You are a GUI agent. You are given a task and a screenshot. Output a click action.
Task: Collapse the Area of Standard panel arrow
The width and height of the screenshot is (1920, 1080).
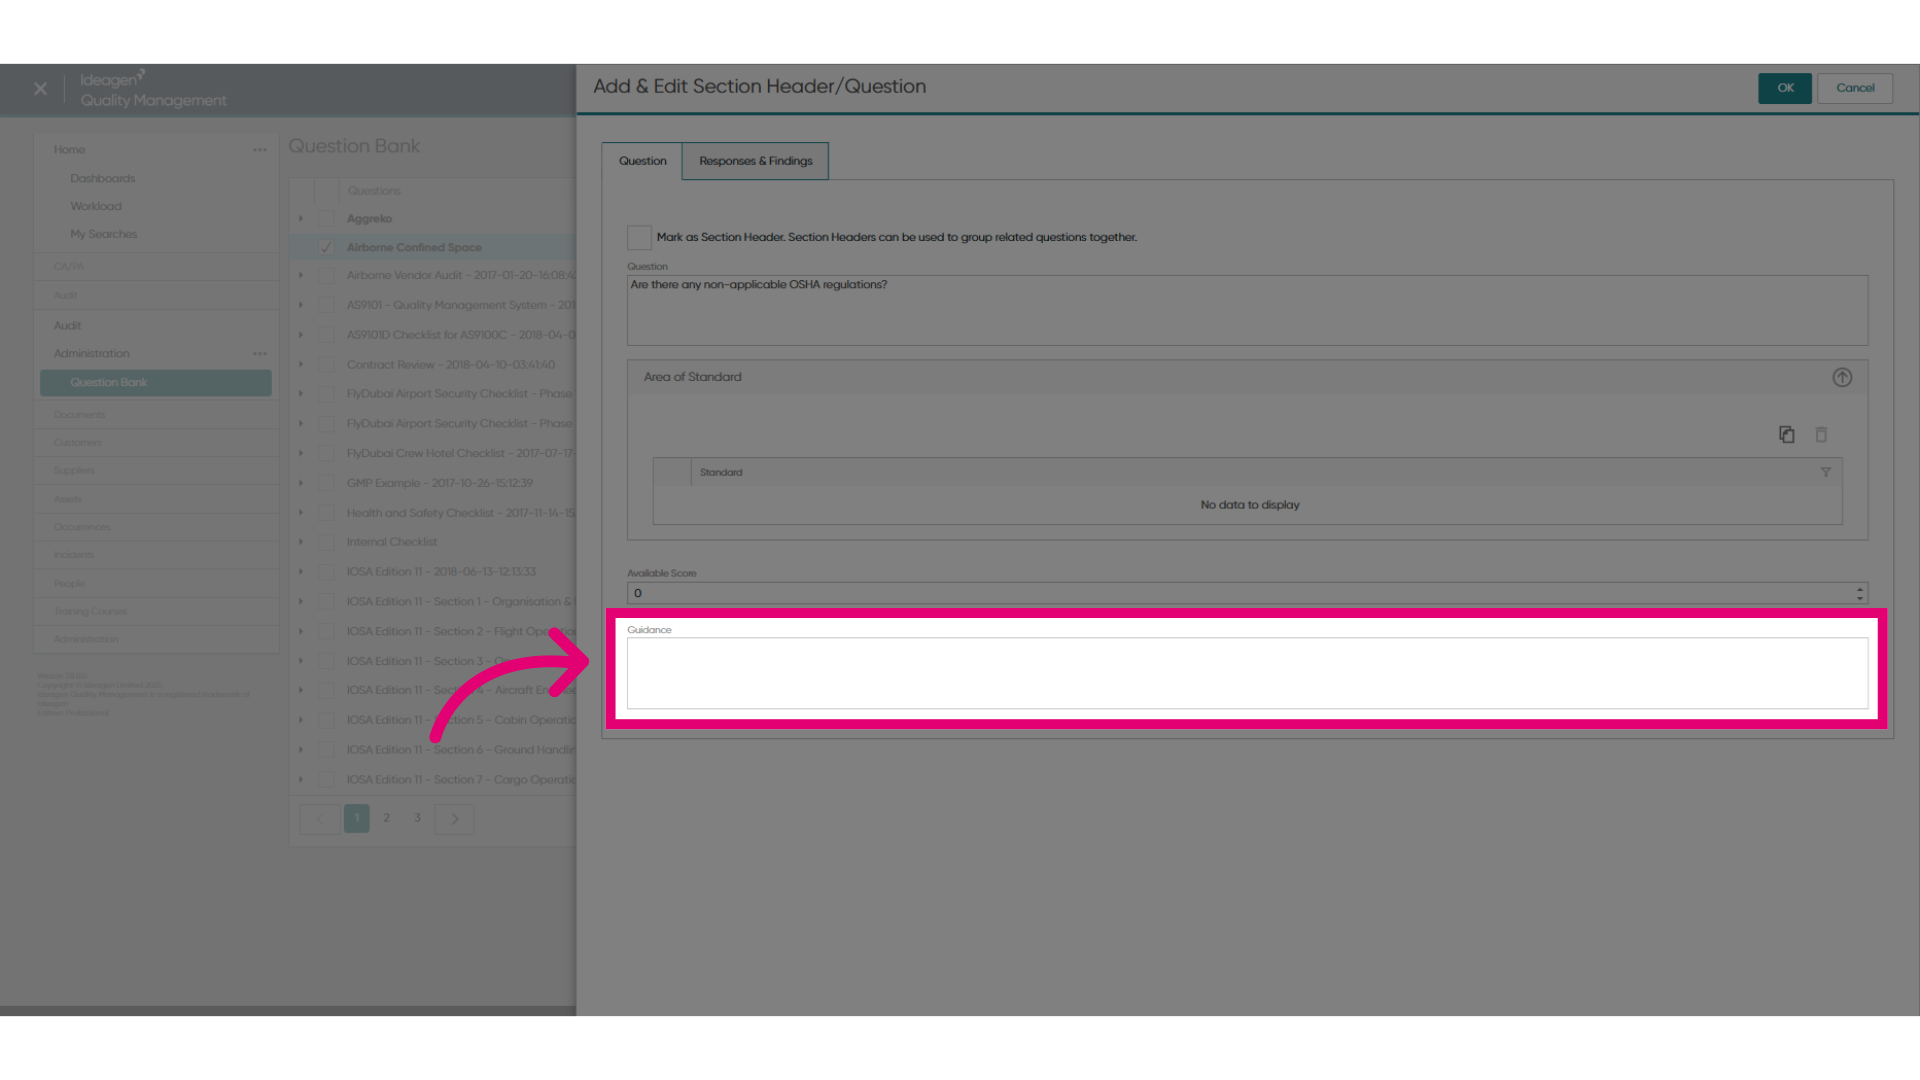tap(1842, 377)
